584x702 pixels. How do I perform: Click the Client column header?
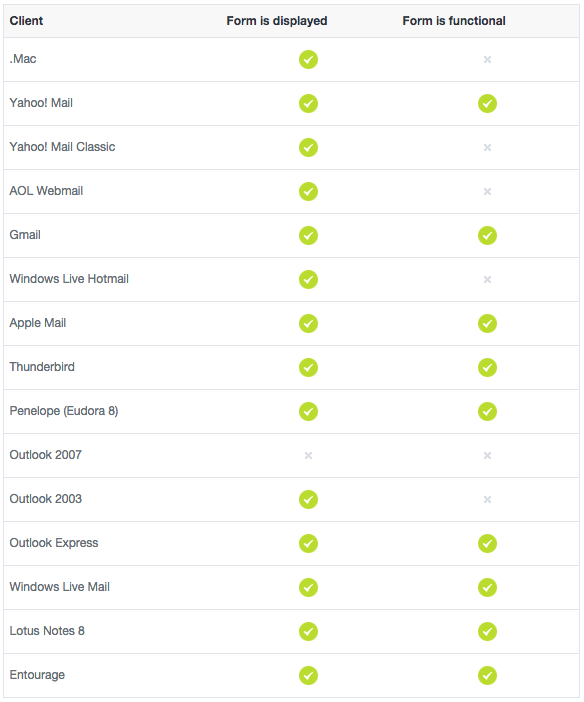(26, 21)
